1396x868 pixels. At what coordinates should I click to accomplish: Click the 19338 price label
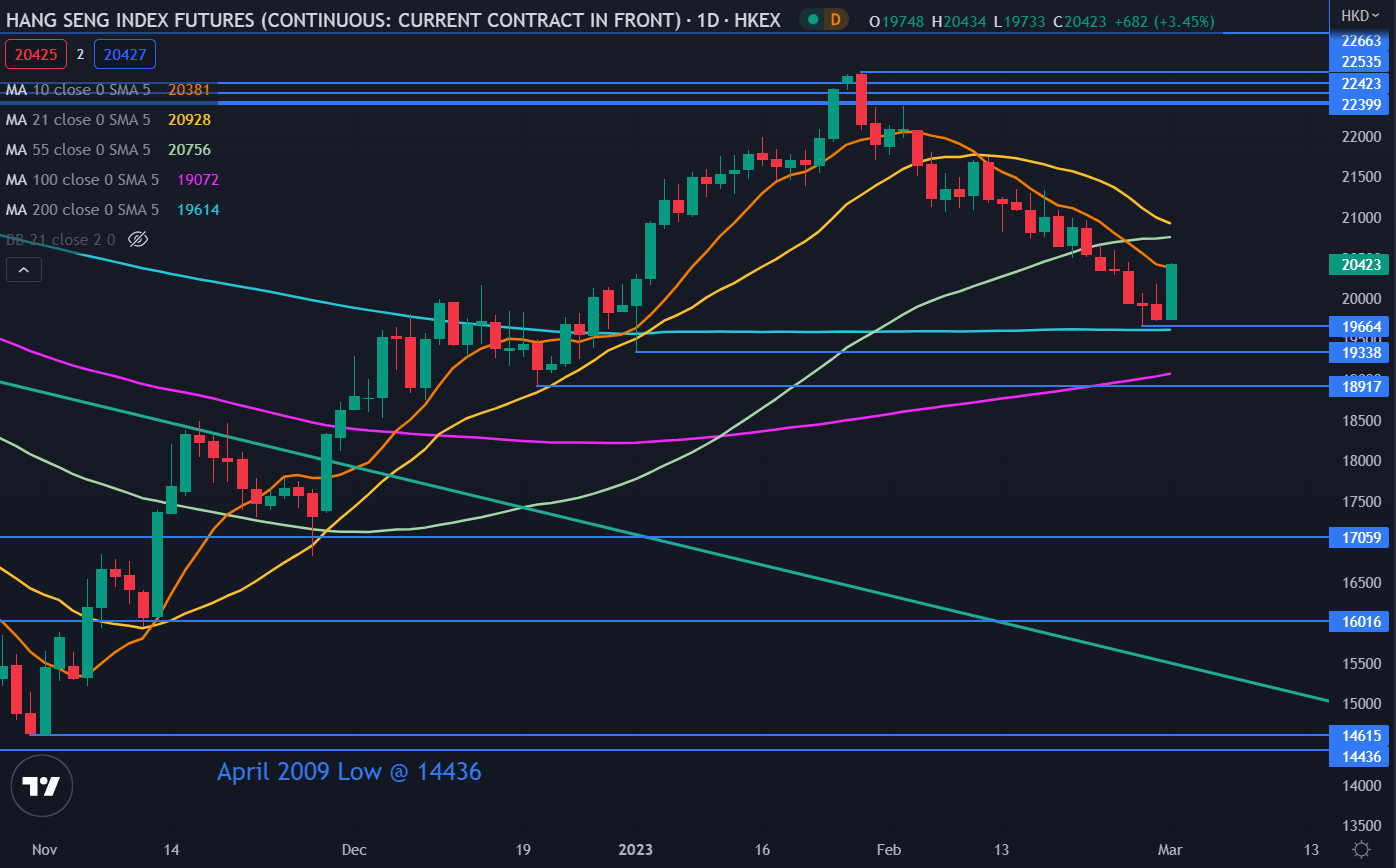tap(1361, 352)
